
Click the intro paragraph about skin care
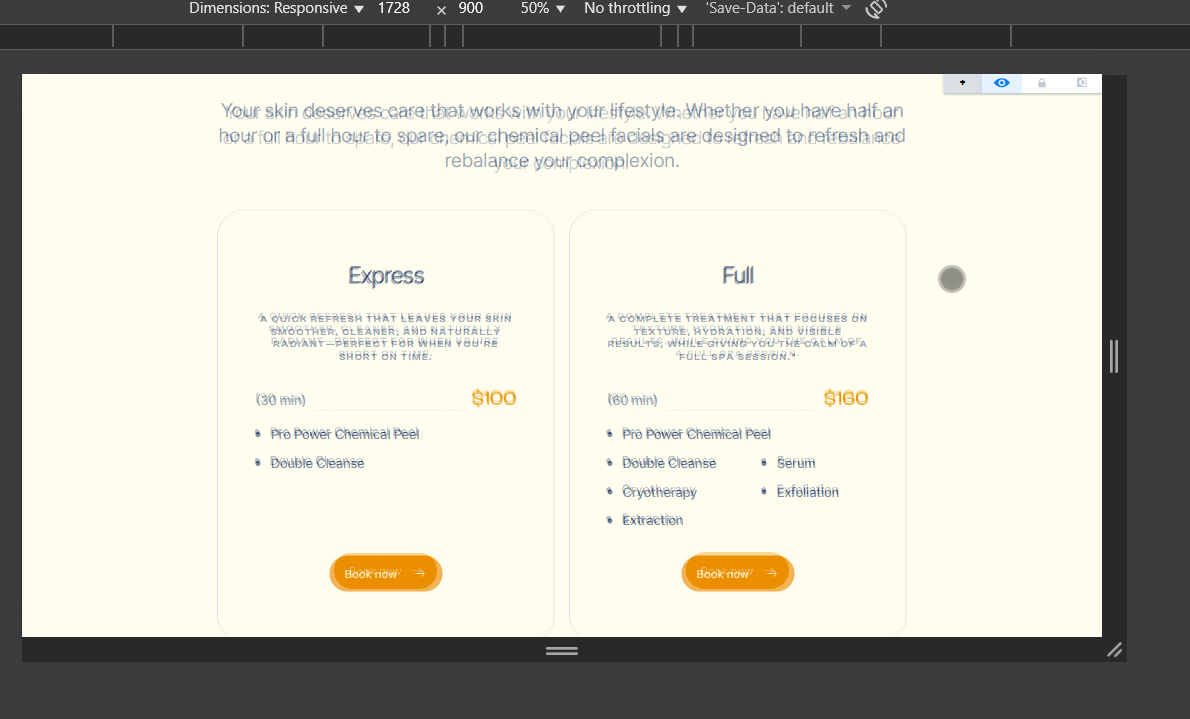[x=562, y=136]
